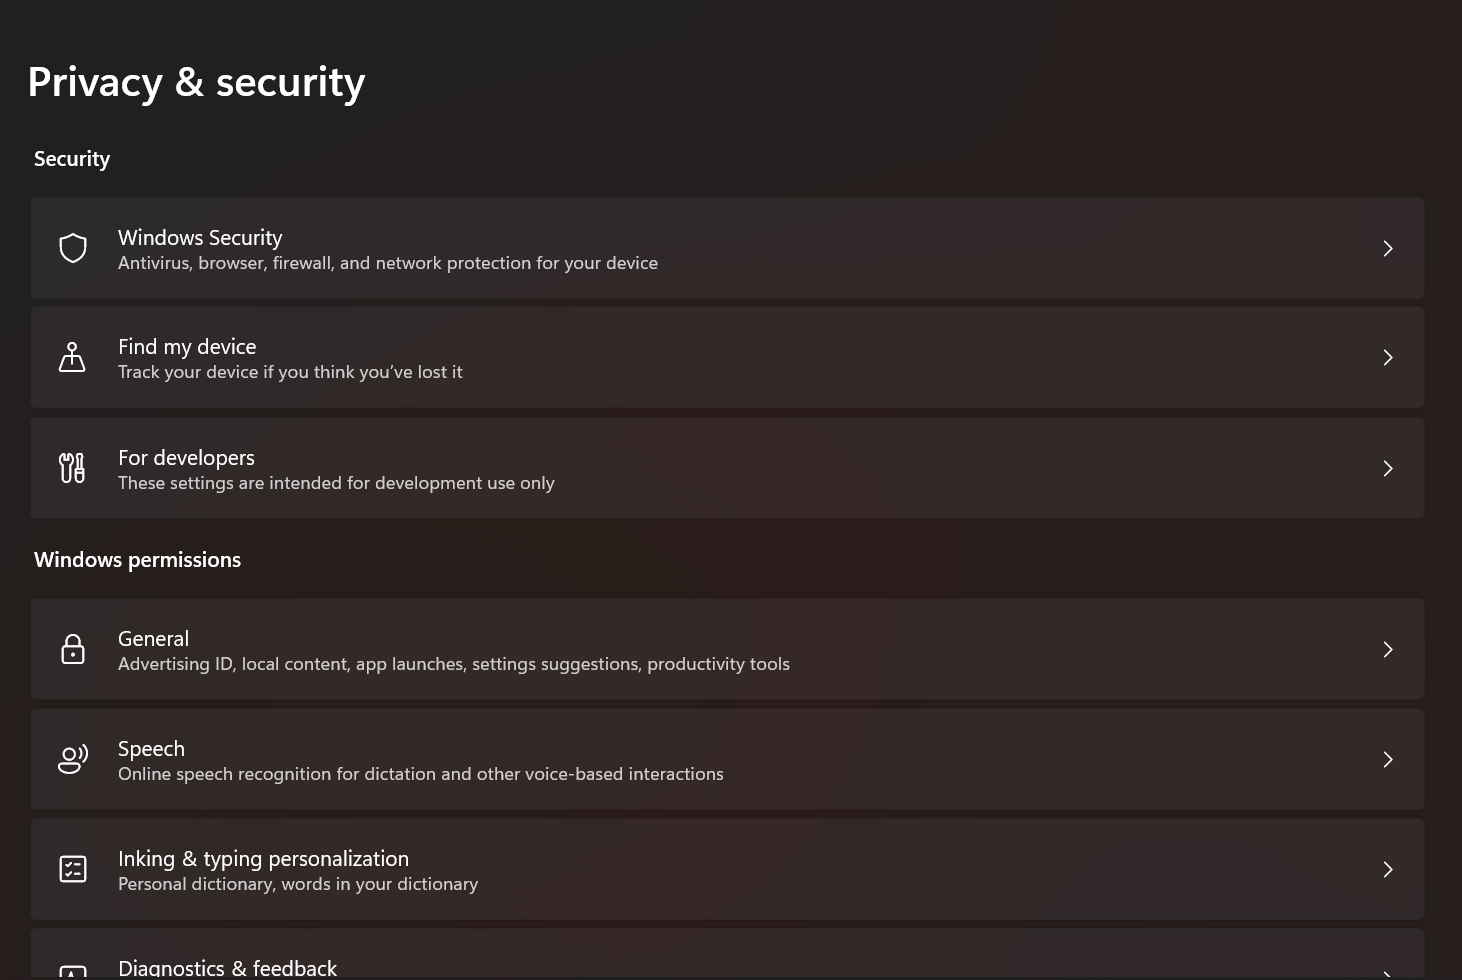Screen dimensions: 1462x980
Task: Click the For developers tools icon
Action: [72, 467]
